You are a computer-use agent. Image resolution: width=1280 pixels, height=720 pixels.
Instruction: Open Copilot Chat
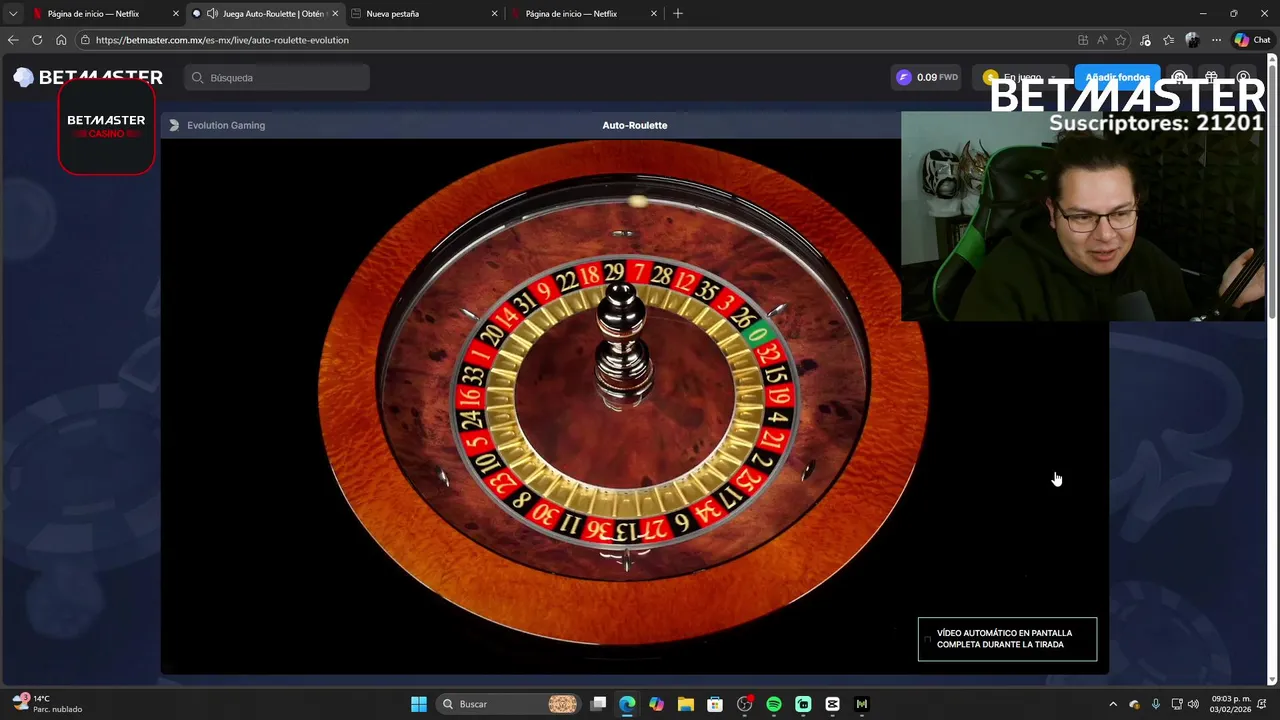[1252, 40]
